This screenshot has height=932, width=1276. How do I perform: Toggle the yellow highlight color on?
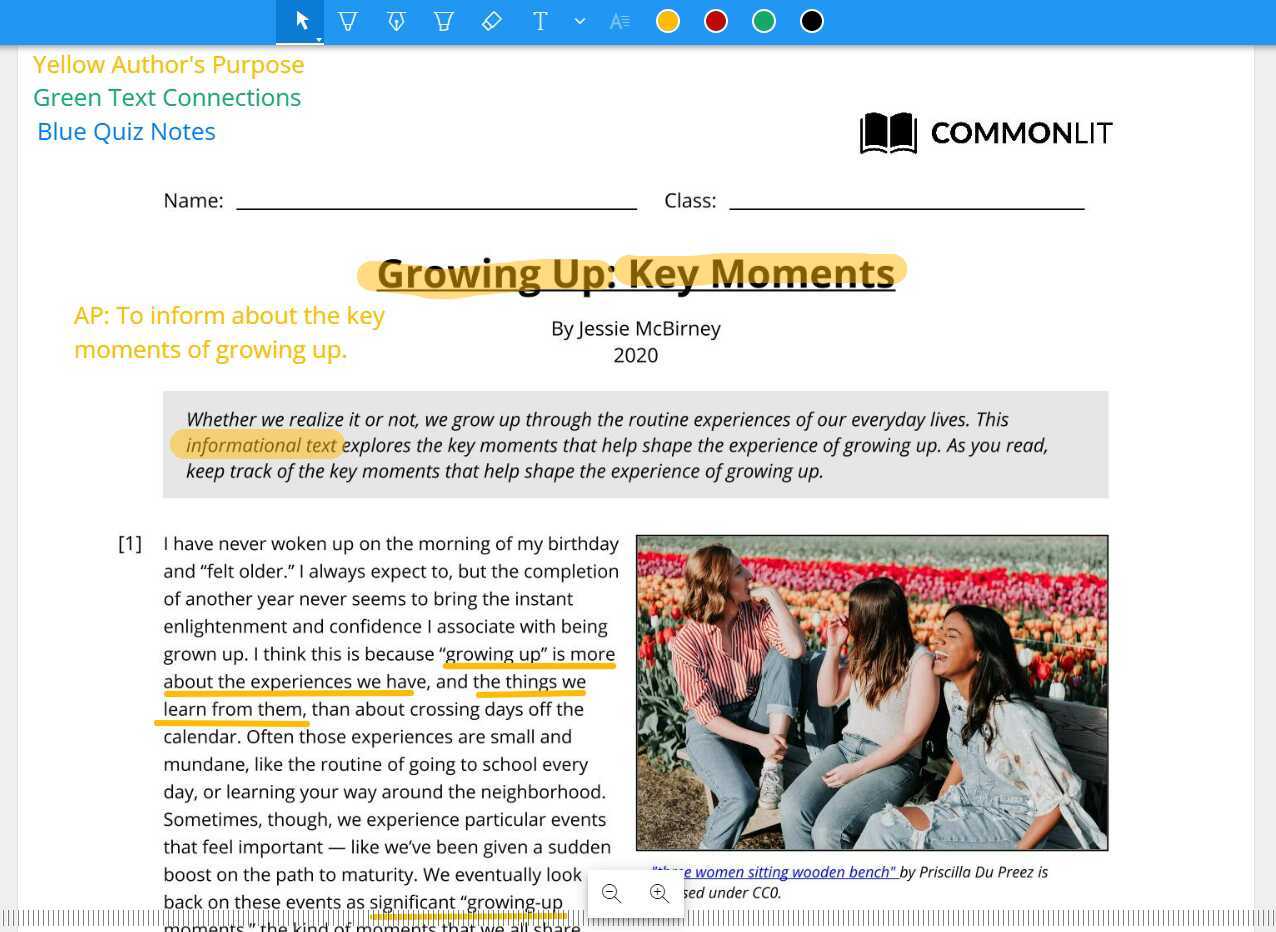tap(667, 20)
